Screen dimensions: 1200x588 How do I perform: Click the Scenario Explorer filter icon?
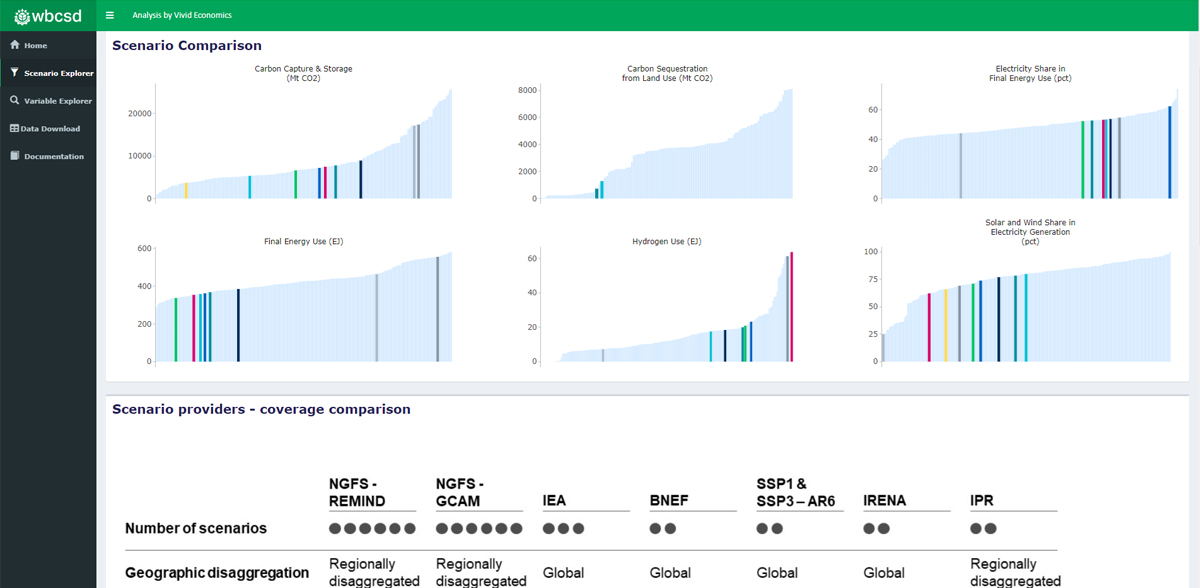coord(15,73)
